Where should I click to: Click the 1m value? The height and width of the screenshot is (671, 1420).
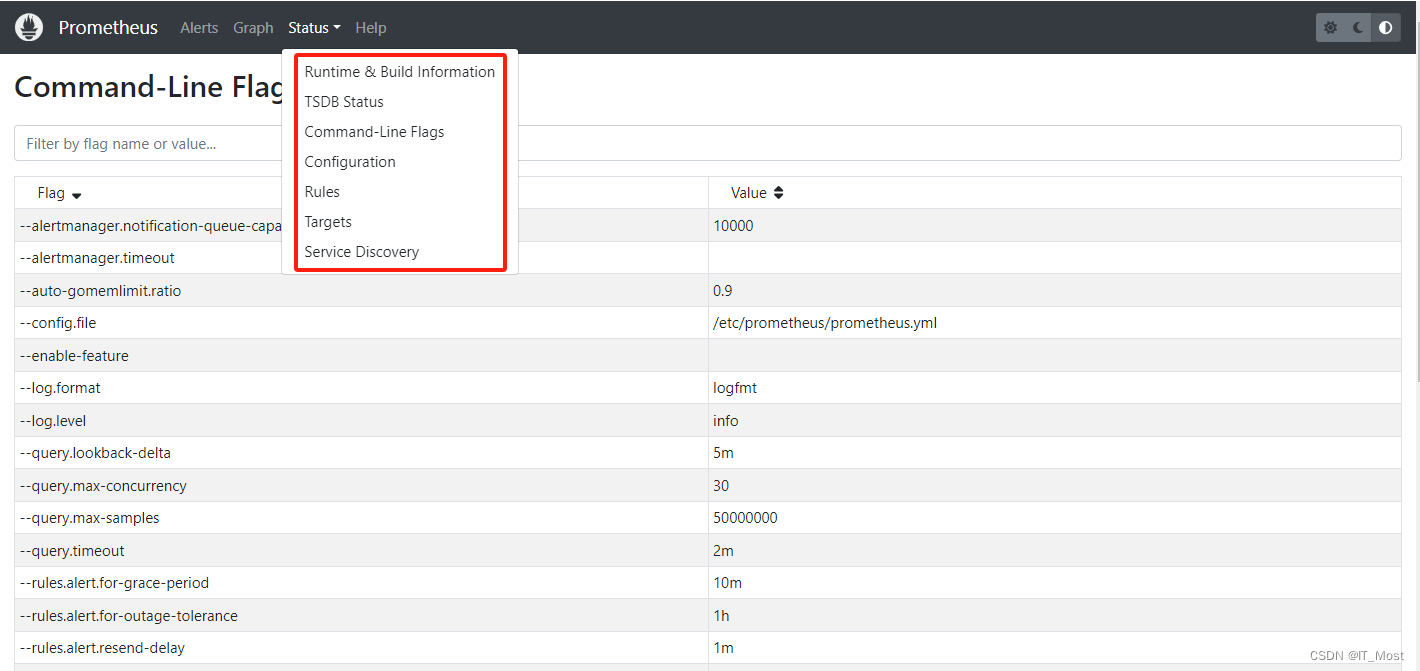pos(723,648)
